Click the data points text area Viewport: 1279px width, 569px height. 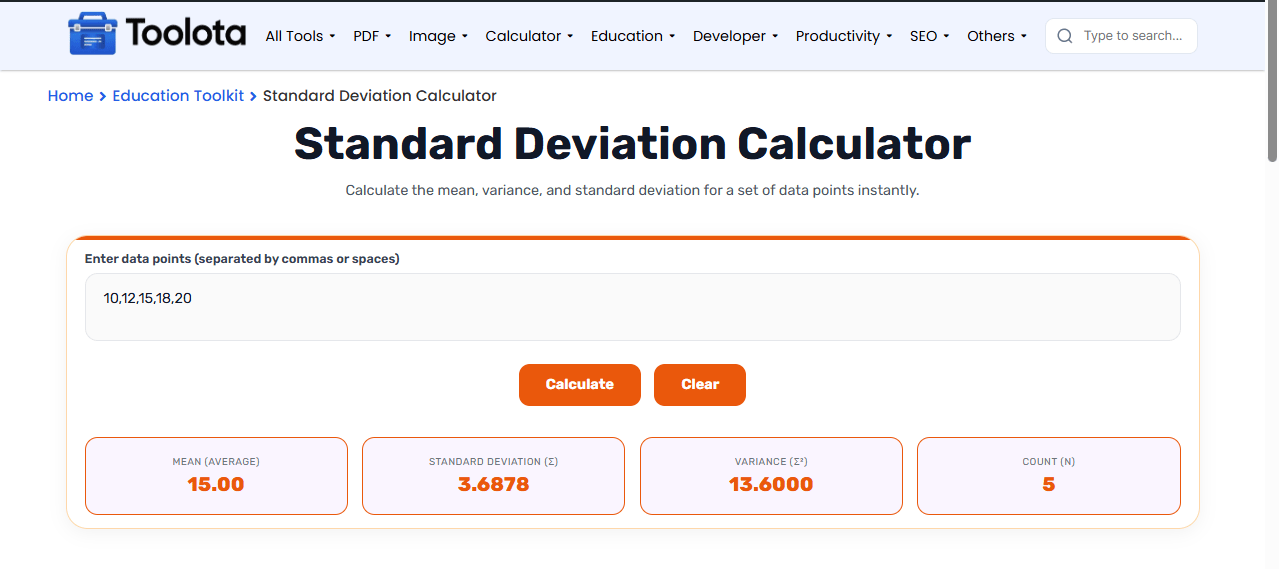click(632, 307)
